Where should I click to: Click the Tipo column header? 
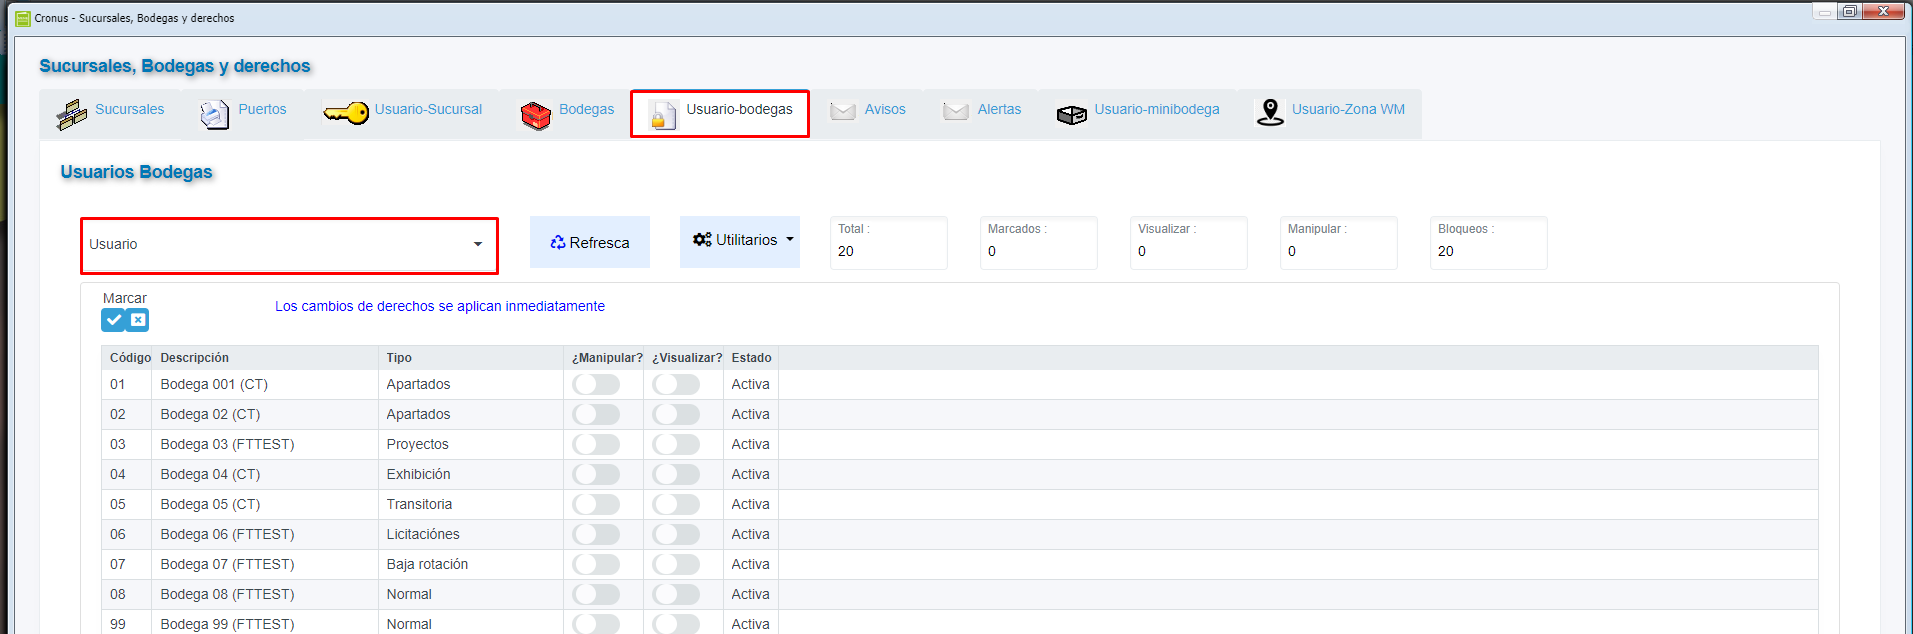pos(471,358)
